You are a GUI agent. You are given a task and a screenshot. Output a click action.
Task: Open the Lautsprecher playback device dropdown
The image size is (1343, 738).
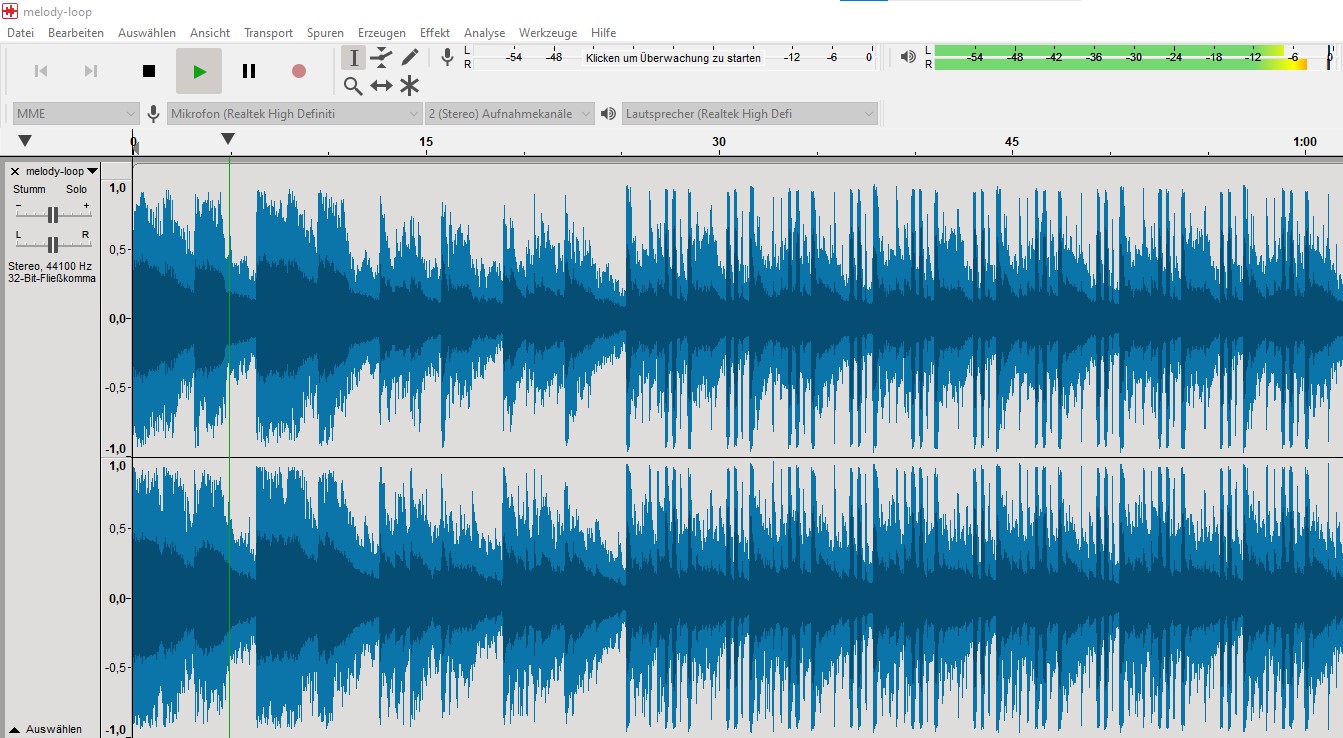click(x=749, y=114)
